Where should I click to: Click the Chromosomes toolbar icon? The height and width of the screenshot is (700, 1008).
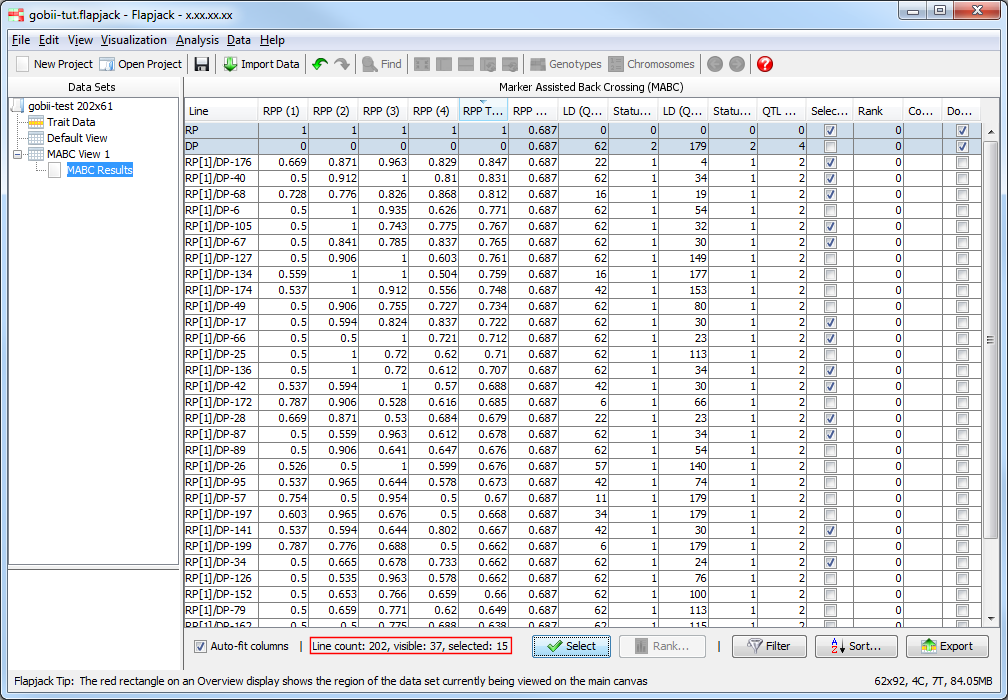pyautogui.click(x=616, y=64)
